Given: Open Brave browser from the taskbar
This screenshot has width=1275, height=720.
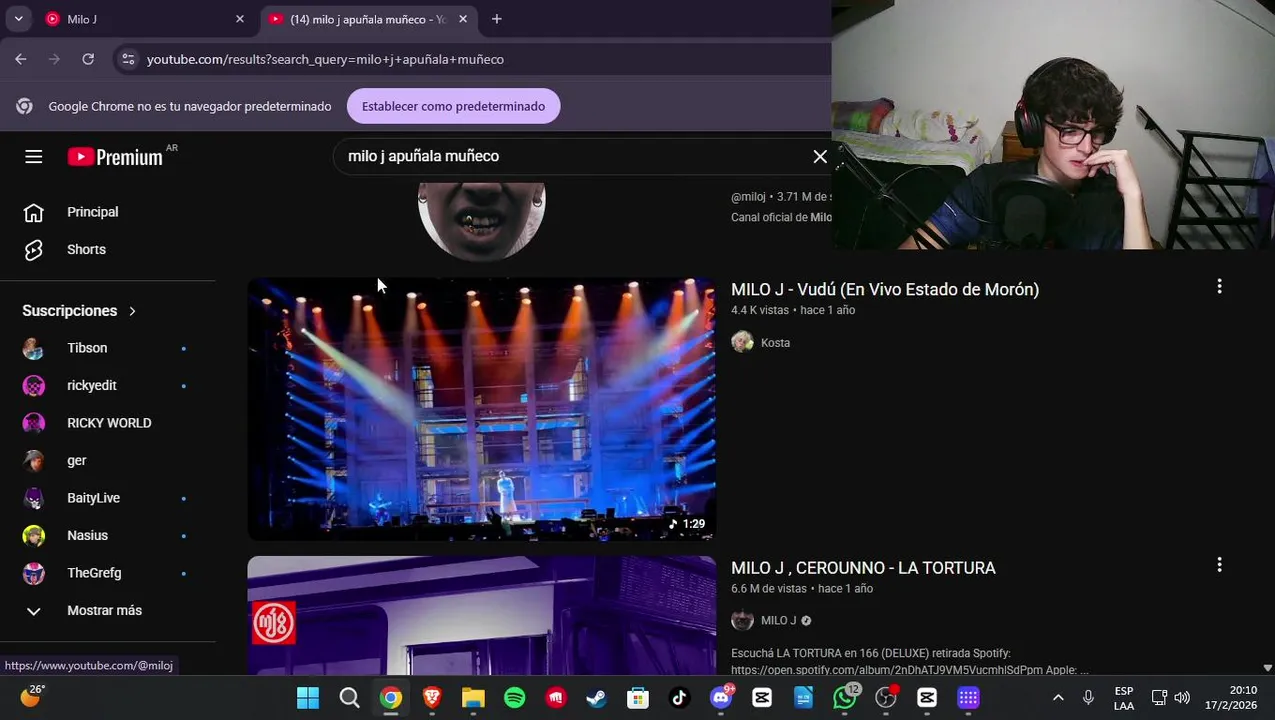Looking at the screenshot, I should 432,697.
